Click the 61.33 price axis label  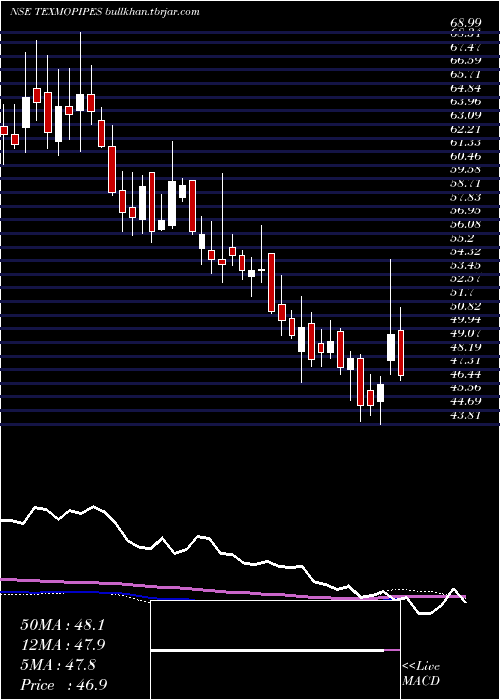465,142
